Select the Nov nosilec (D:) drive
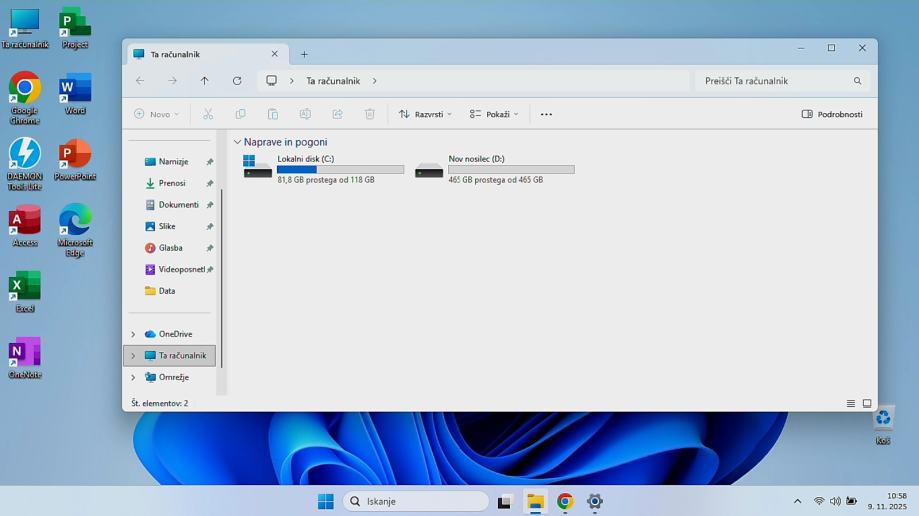The width and height of the screenshot is (919, 516). click(495, 169)
